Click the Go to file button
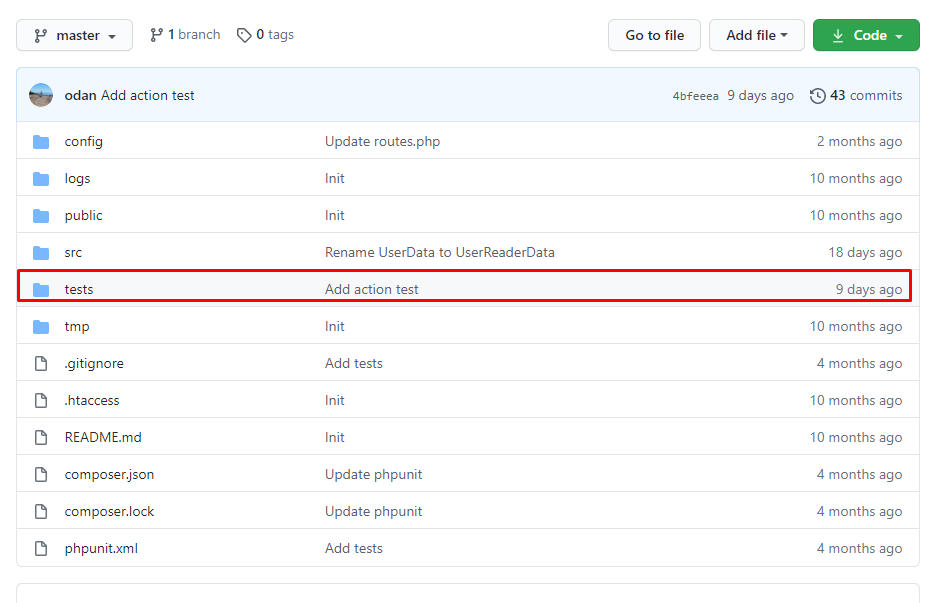This screenshot has width=925, height=603. click(x=654, y=34)
